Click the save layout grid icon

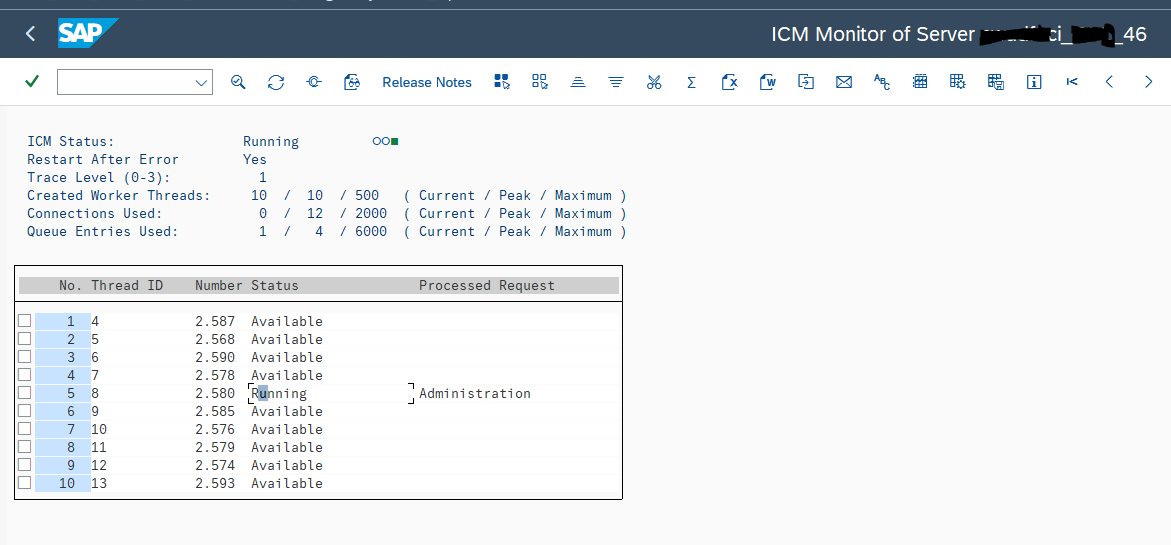click(x=995, y=82)
